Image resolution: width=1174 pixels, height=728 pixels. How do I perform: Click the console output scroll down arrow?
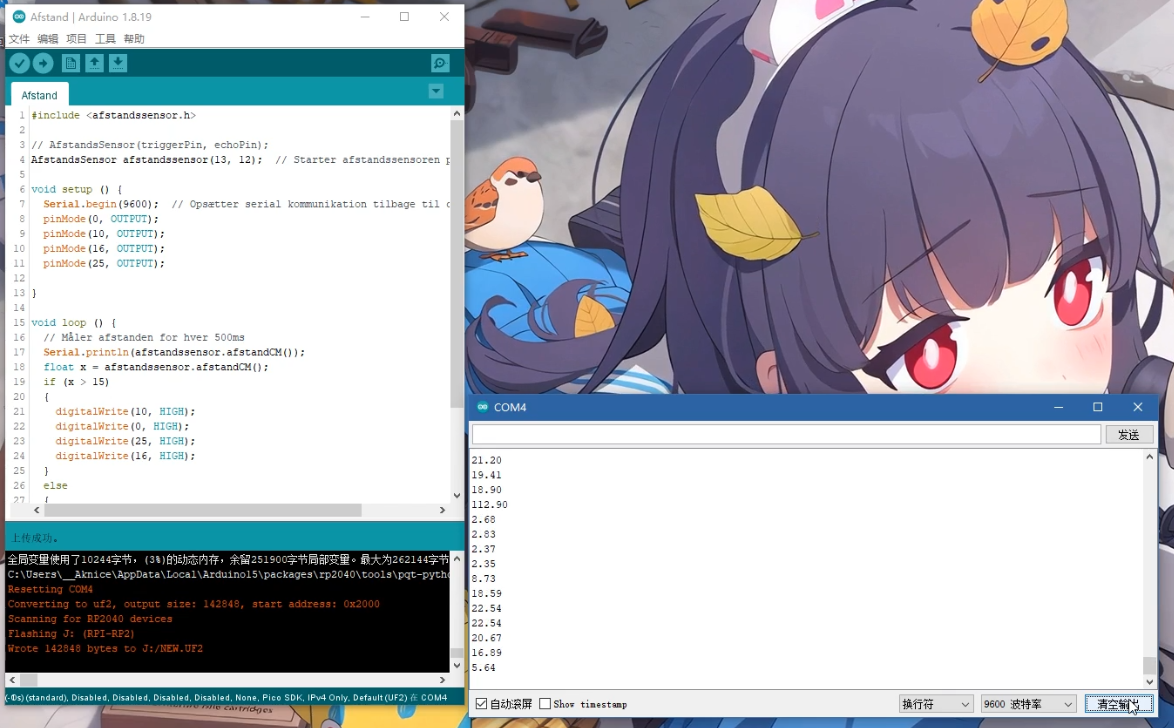[x=457, y=665]
